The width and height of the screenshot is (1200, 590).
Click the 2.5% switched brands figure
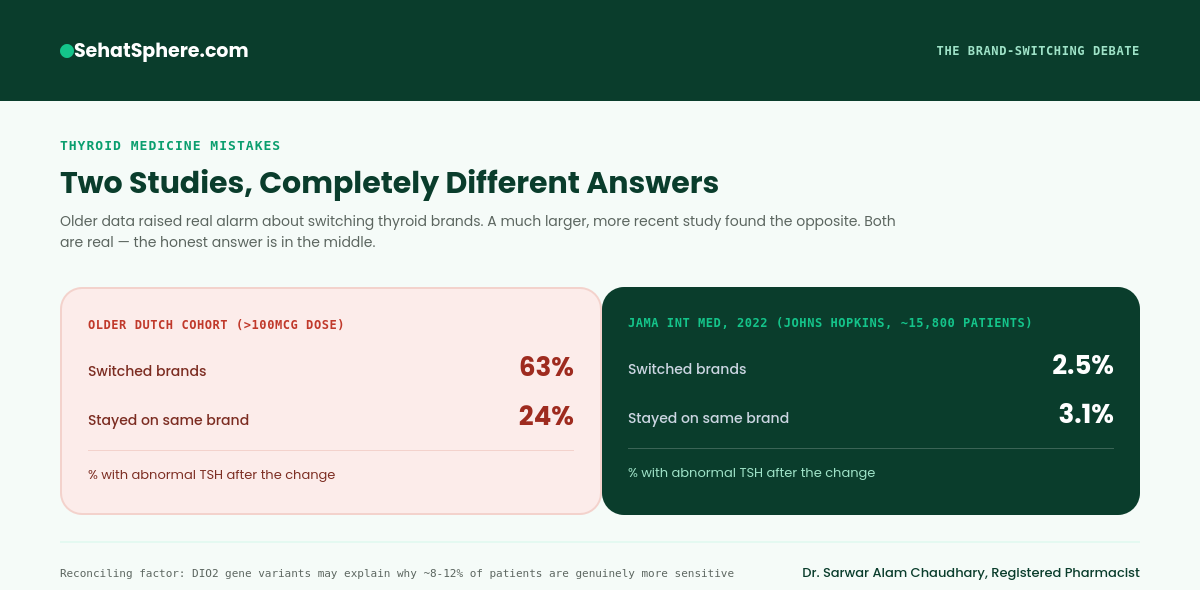[x=1083, y=365]
